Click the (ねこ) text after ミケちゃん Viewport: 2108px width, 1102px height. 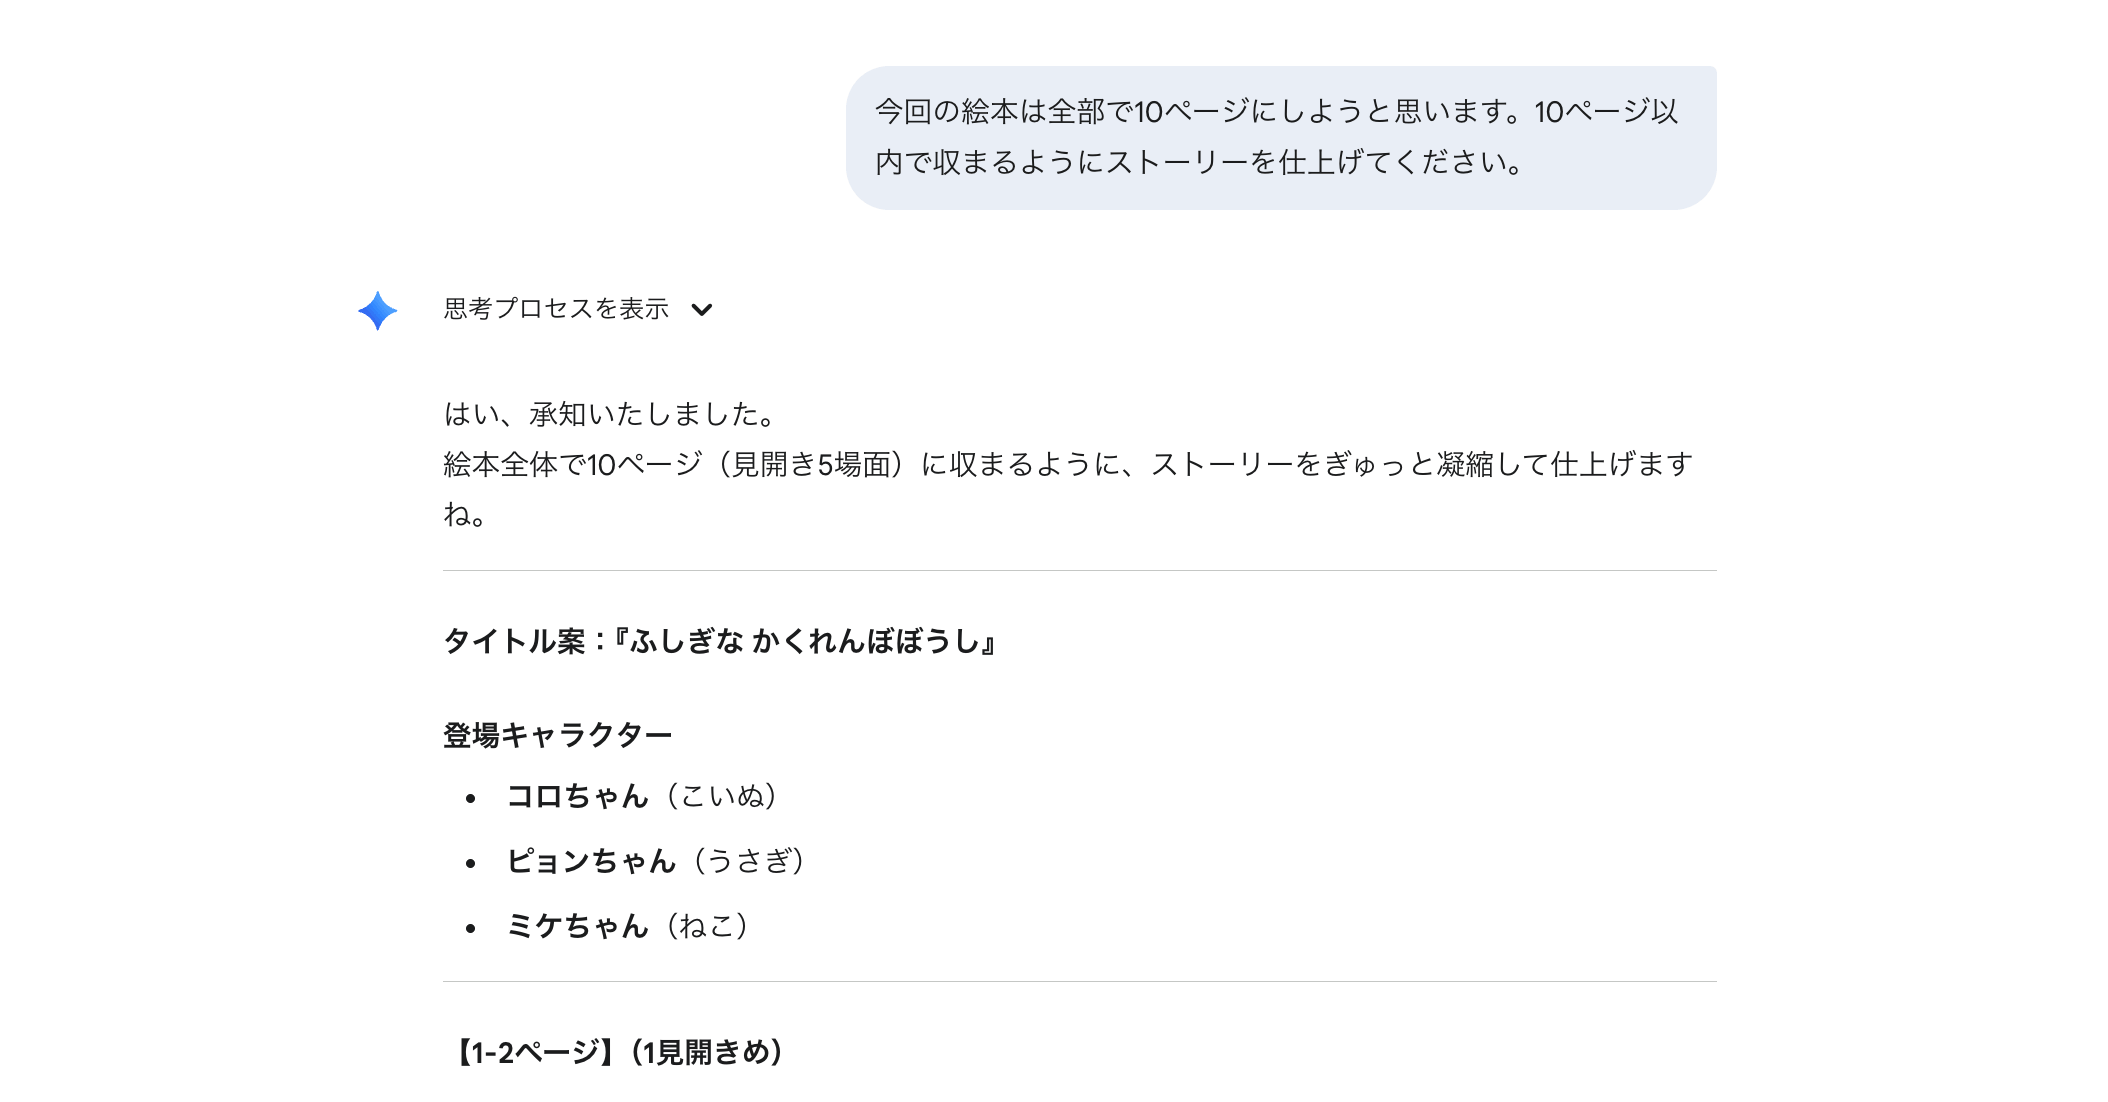pyautogui.click(x=708, y=926)
